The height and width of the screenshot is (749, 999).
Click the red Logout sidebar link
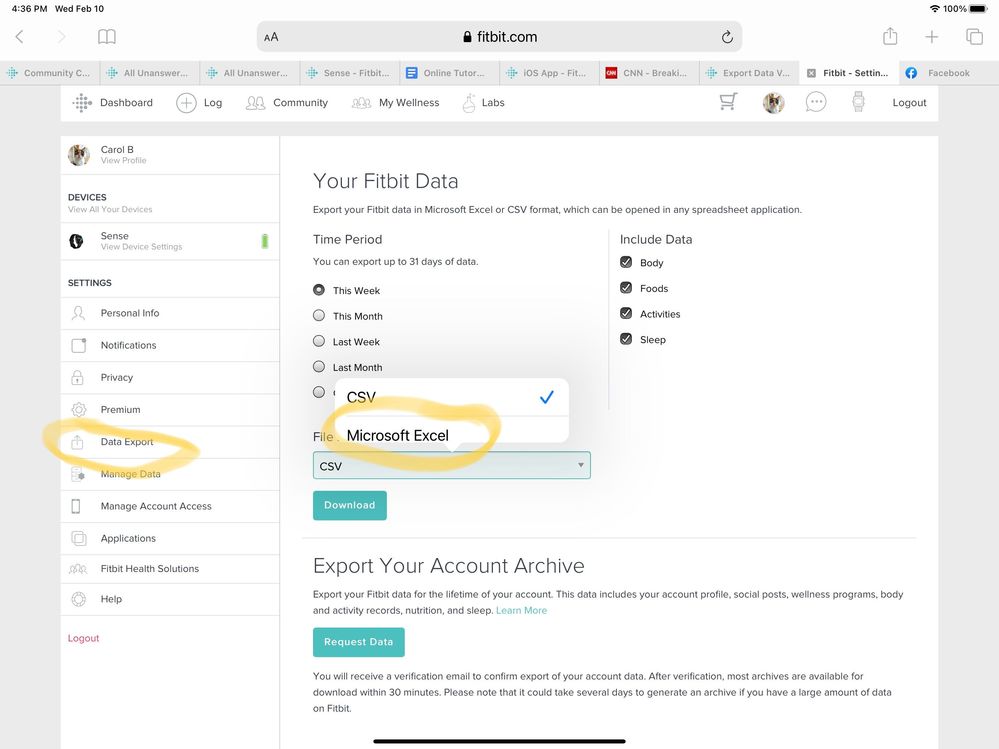(x=83, y=638)
